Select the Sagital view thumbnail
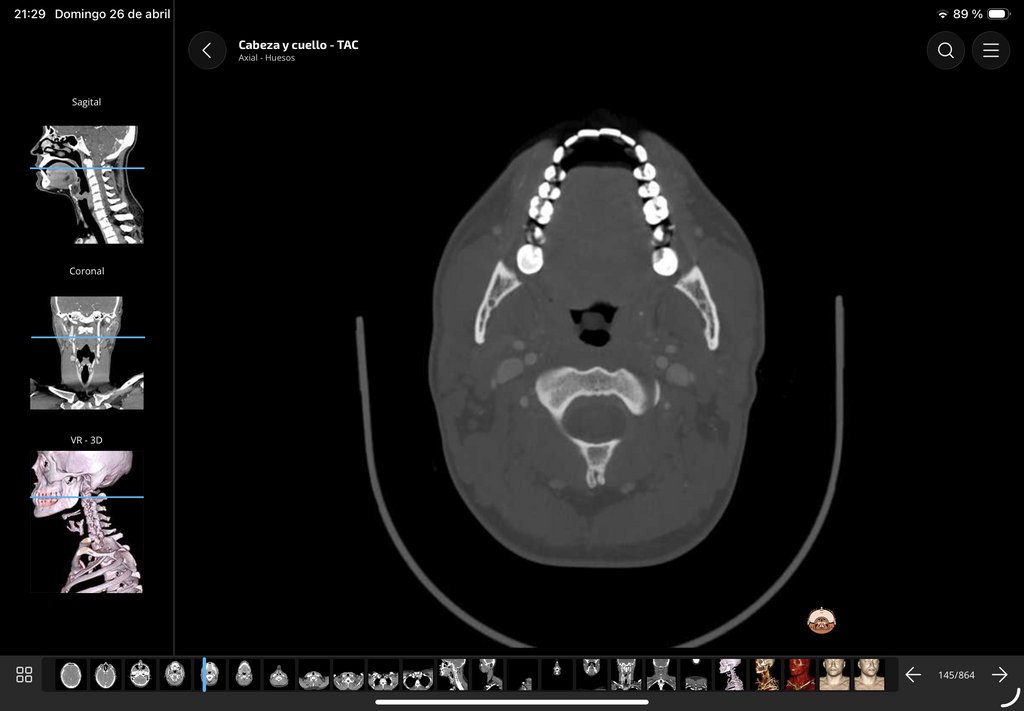The height and width of the screenshot is (711, 1024). coord(87,185)
